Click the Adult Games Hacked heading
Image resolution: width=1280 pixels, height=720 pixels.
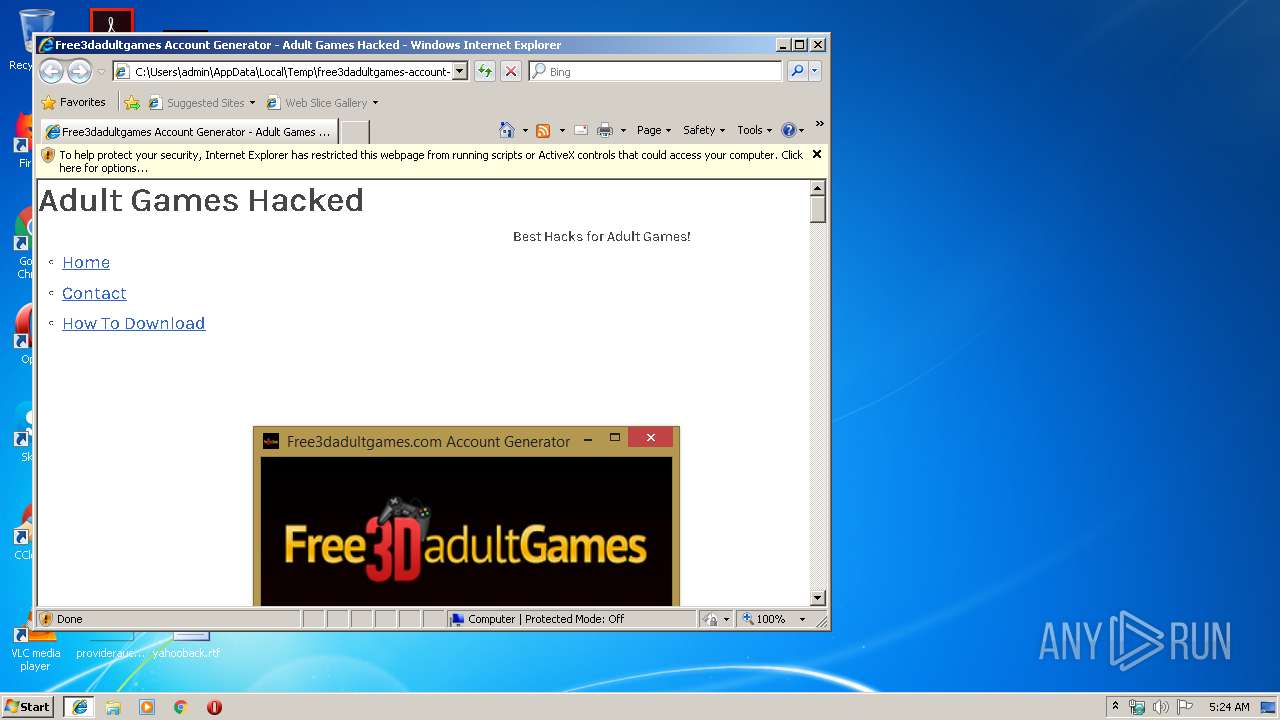201,200
